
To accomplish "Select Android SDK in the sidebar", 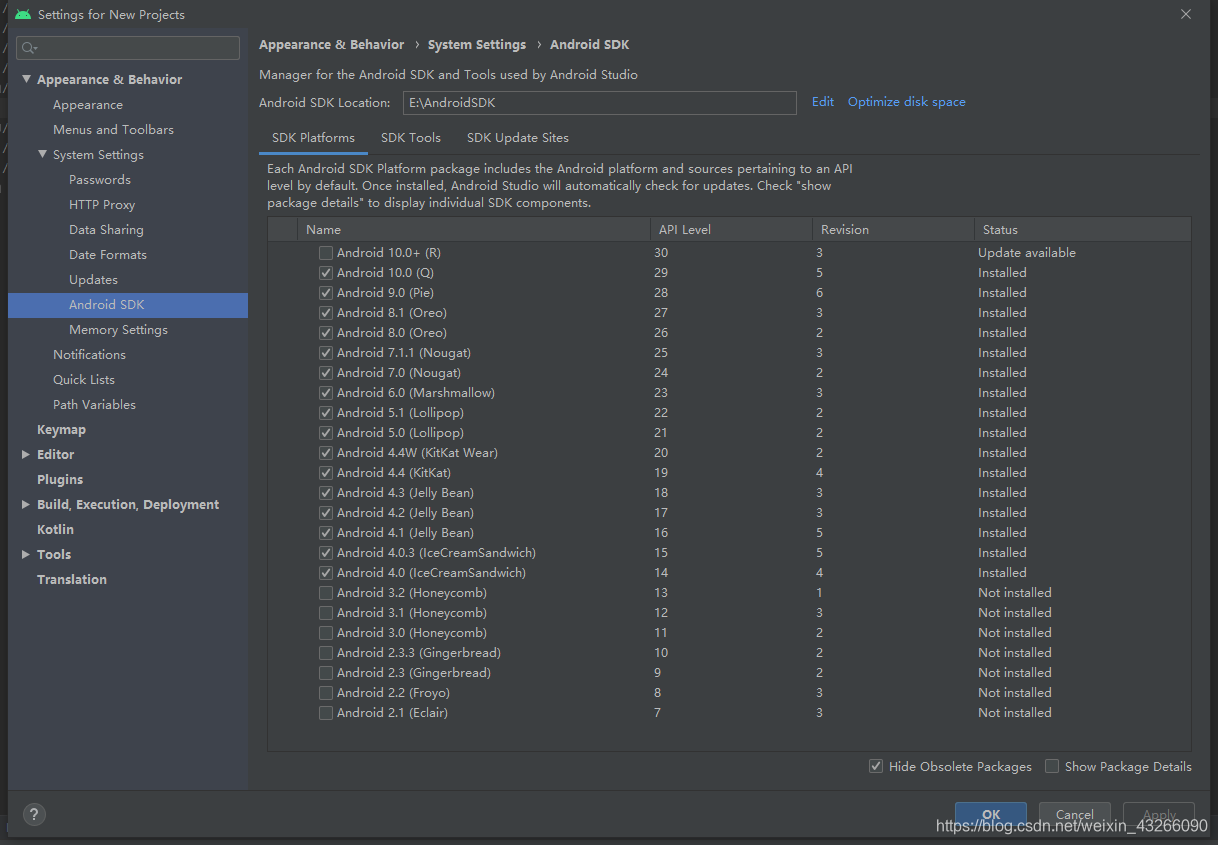I will [128, 305].
